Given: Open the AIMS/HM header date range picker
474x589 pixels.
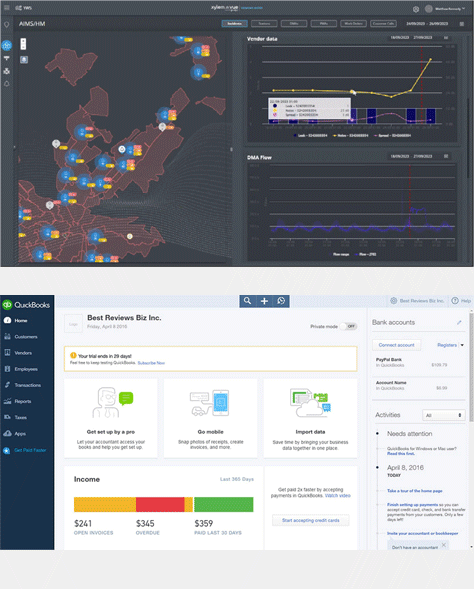Looking at the screenshot, I should (427, 24).
